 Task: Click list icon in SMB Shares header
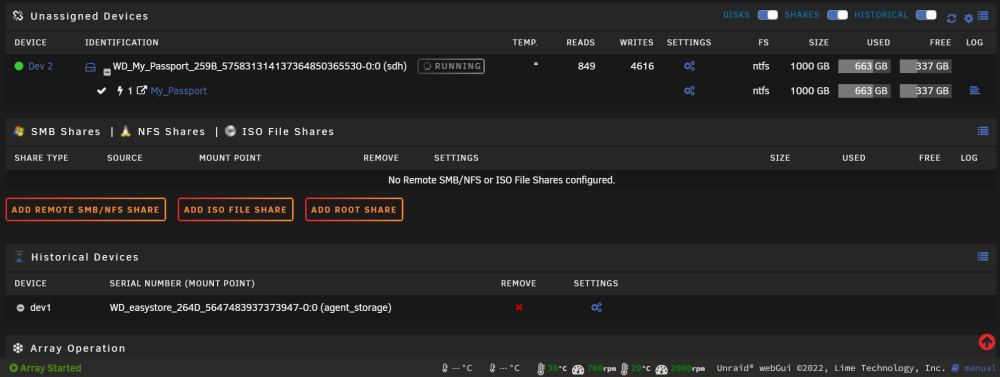pos(983,131)
